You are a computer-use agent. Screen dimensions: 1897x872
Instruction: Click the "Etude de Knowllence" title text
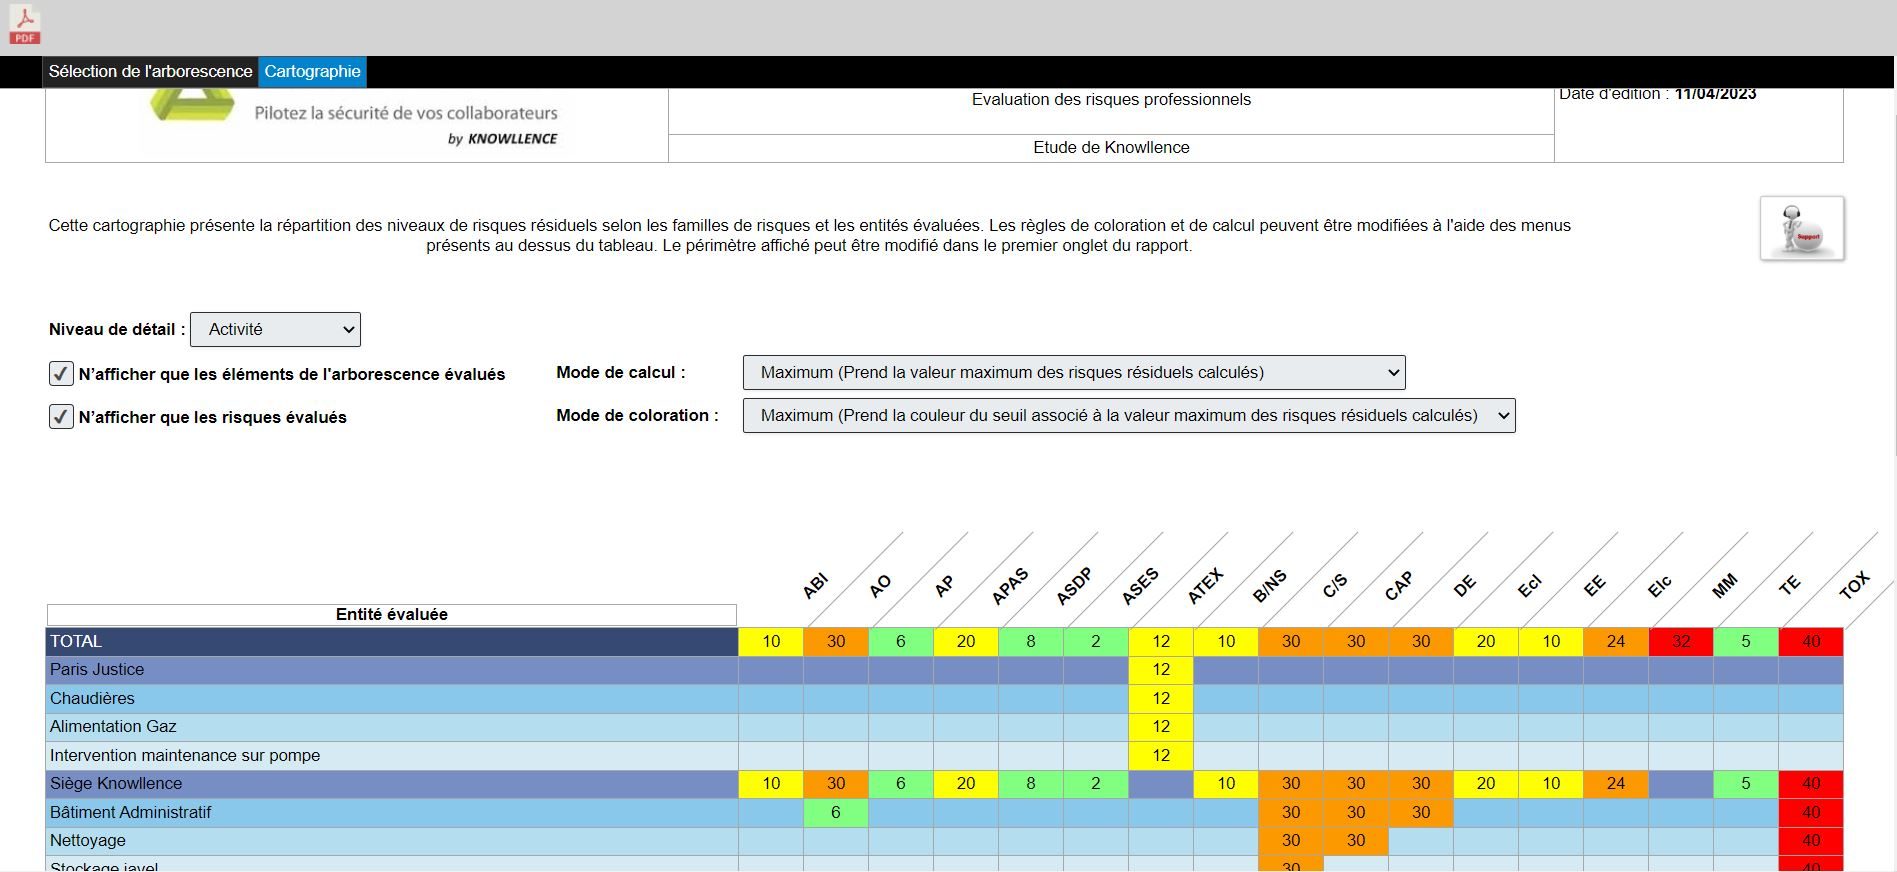click(1111, 147)
